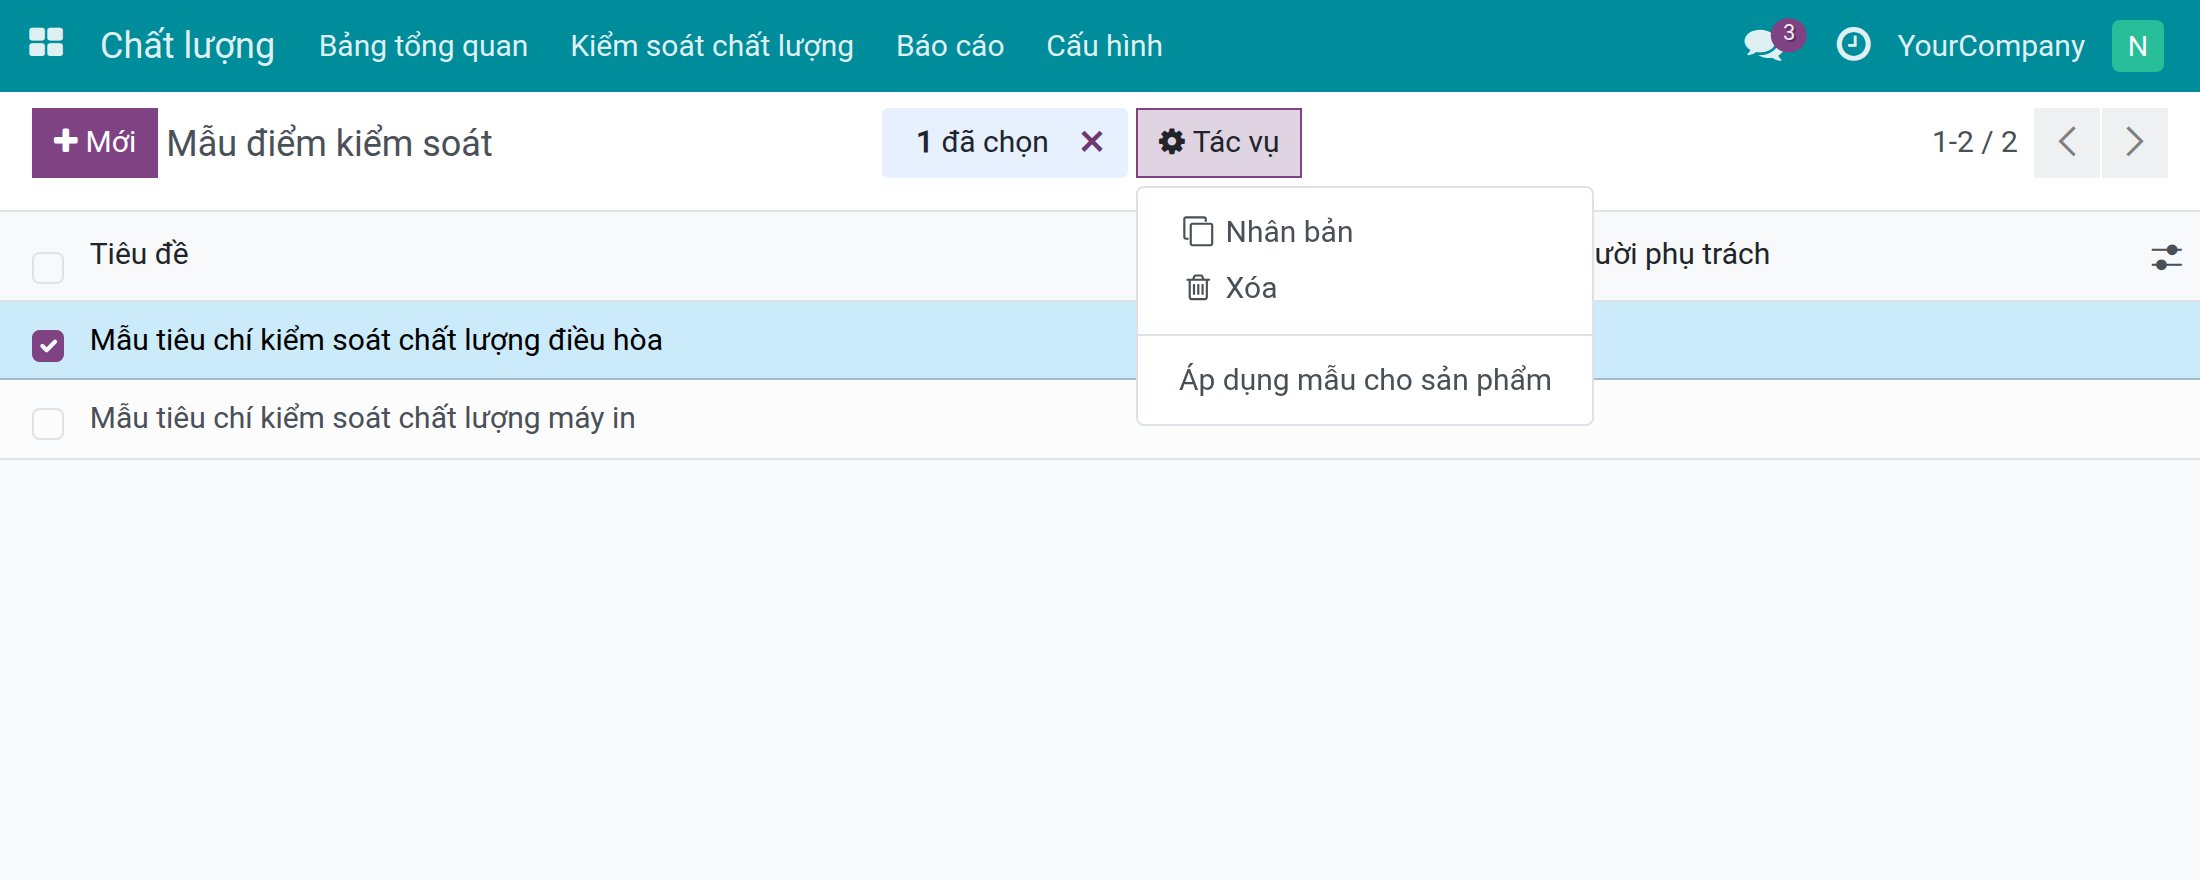
Task: Open 'Mẫu tiêu chí kiểm soát chất lượng điều hòa'
Action: tap(376, 340)
